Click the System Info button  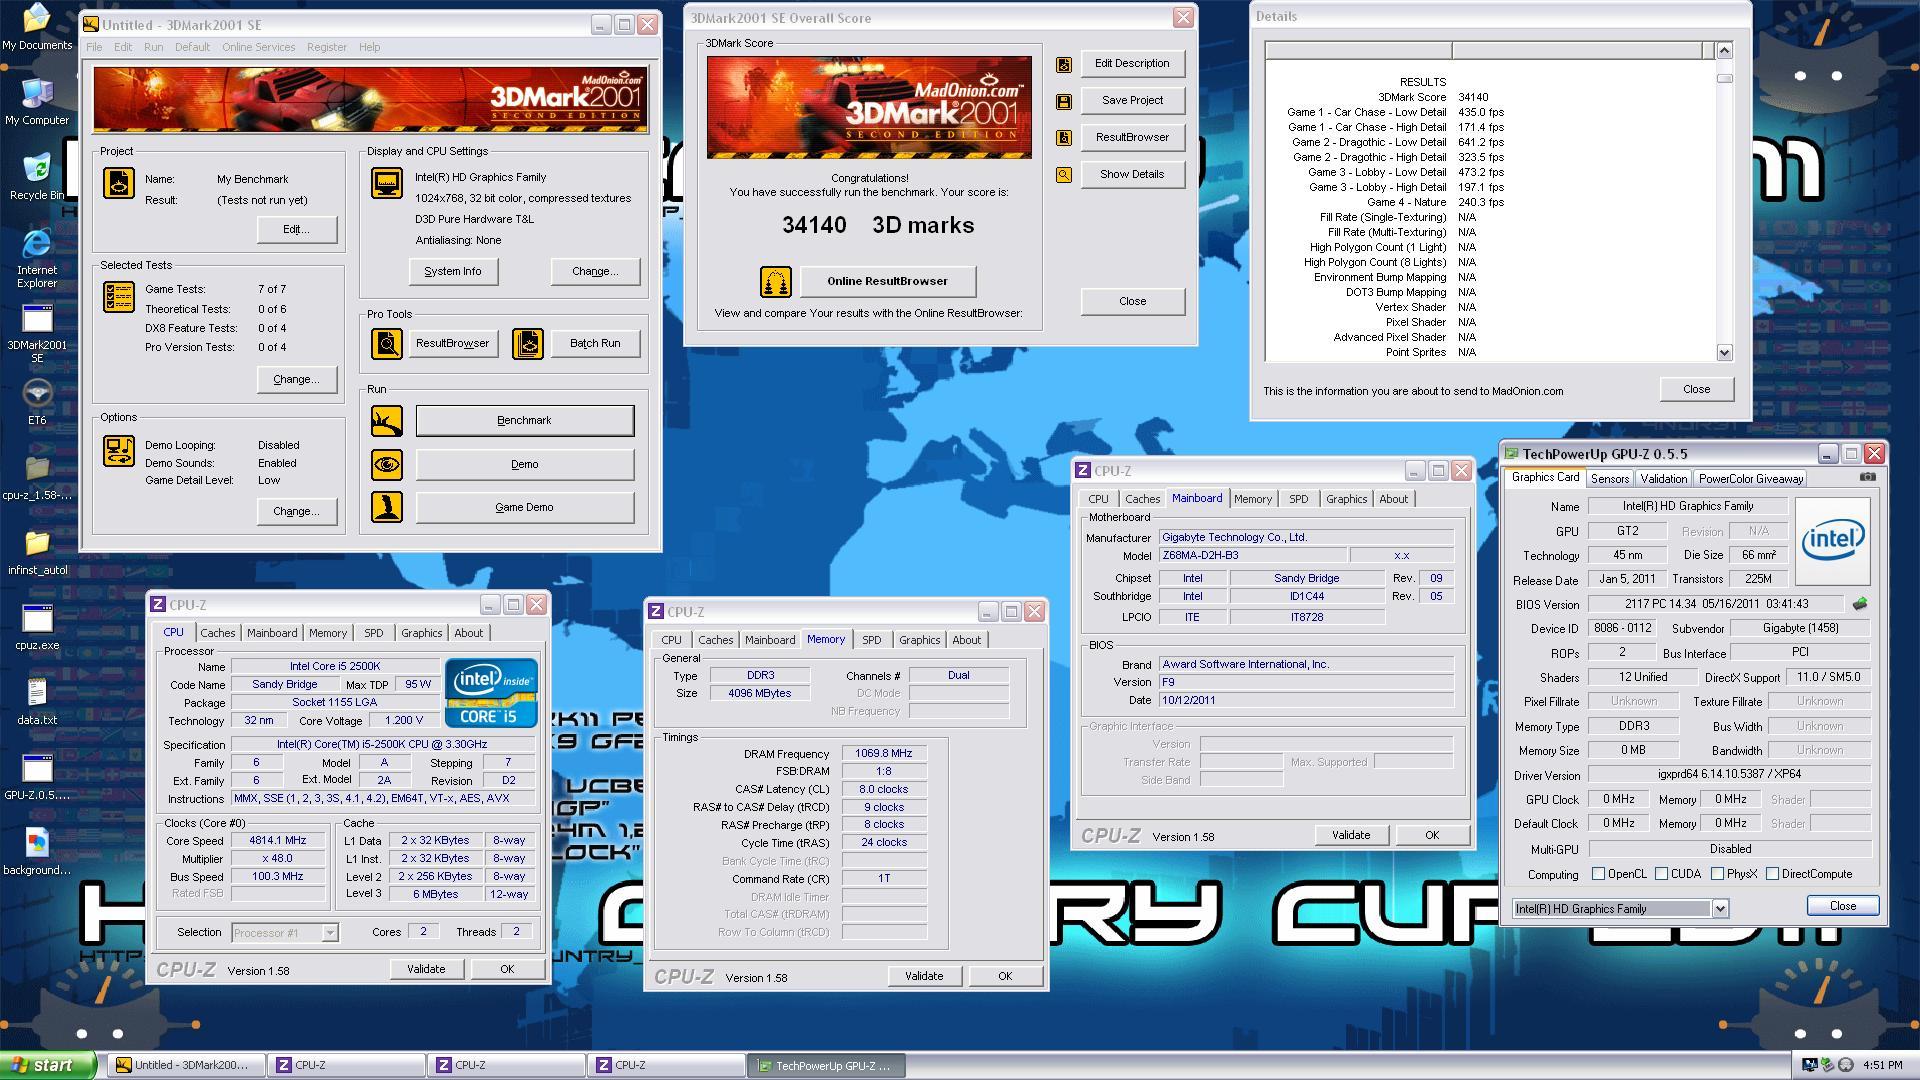point(452,272)
